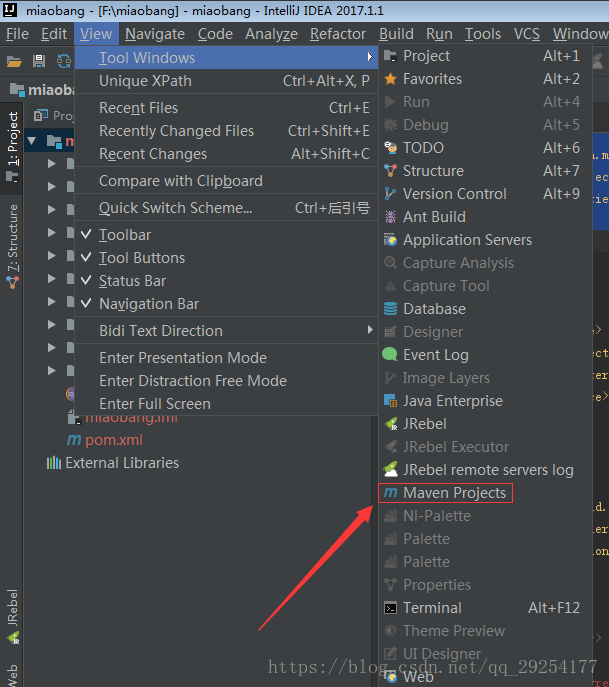
Task: Choose Recently Changed Files item
Action: [x=227, y=131]
